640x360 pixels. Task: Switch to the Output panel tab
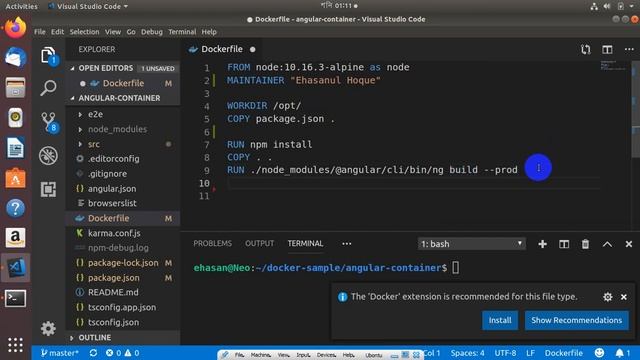pos(260,244)
